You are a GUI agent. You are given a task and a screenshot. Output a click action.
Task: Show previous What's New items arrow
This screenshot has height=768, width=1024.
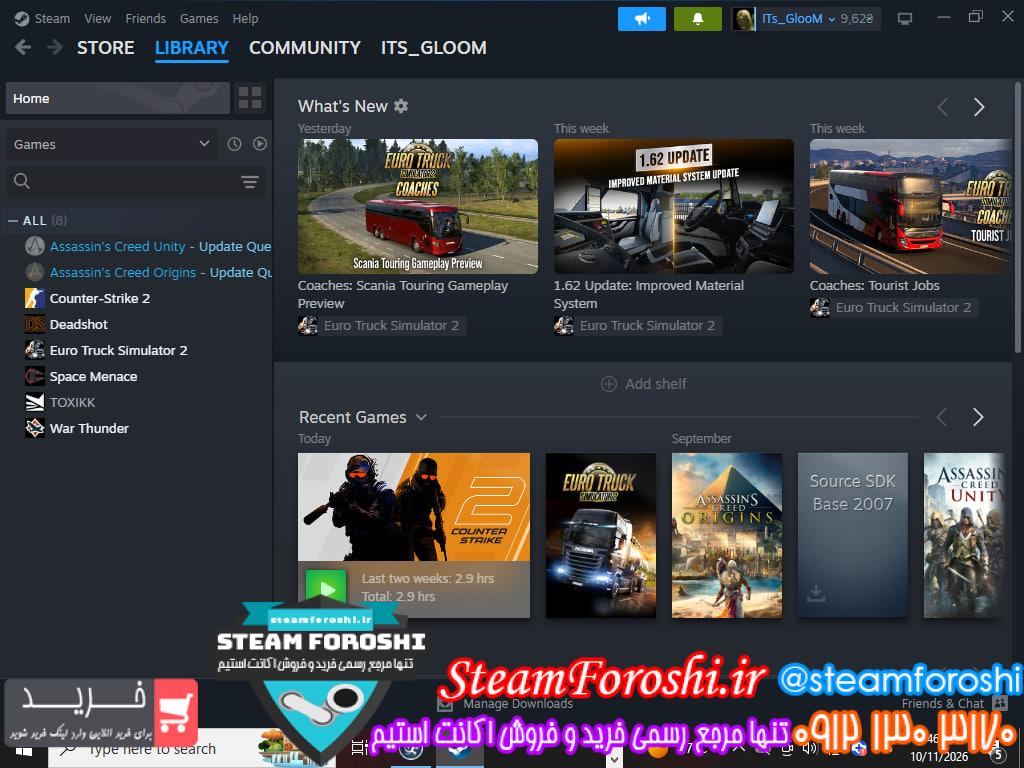pos(942,107)
